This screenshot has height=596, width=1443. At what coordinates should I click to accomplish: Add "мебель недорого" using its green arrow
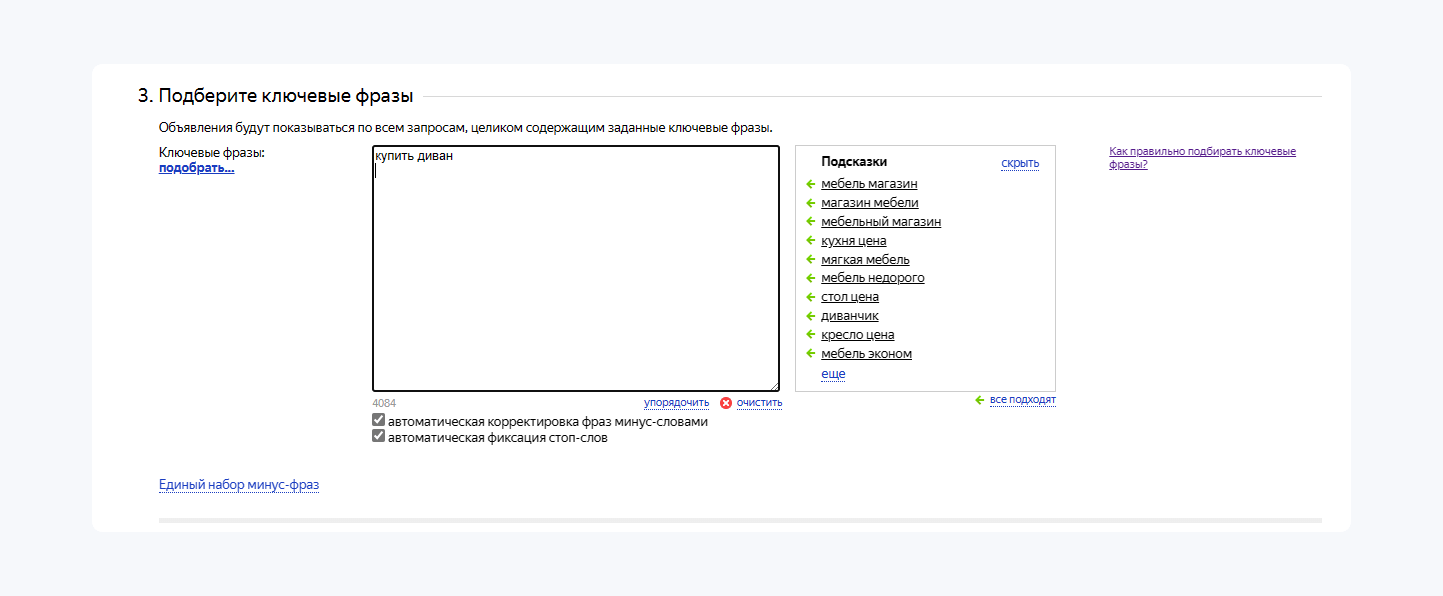click(811, 278)
